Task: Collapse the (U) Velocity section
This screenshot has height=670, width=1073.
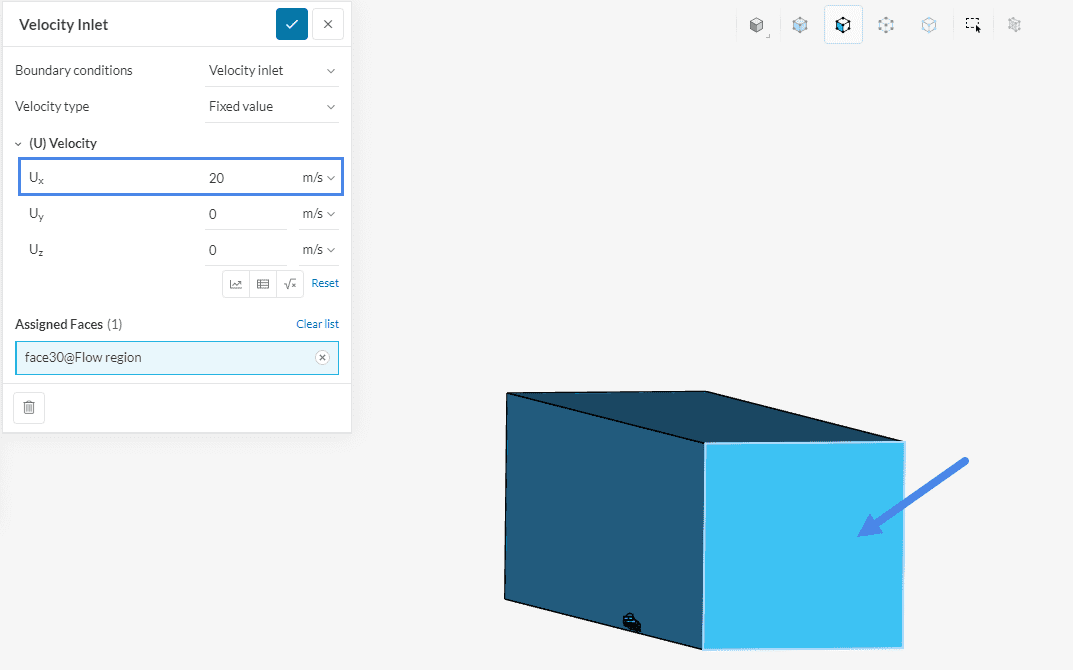Action: 19,144
